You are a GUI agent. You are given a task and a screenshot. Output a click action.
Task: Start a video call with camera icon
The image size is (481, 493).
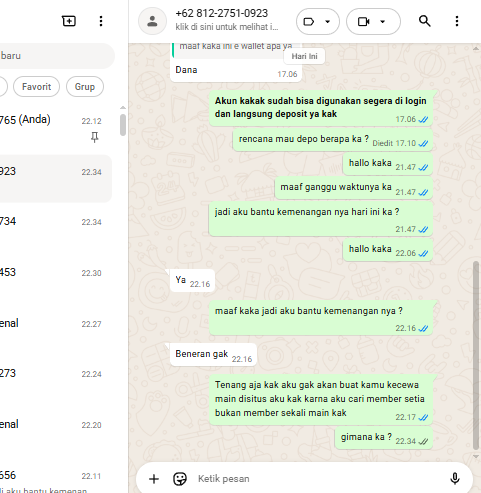(363, 22)
